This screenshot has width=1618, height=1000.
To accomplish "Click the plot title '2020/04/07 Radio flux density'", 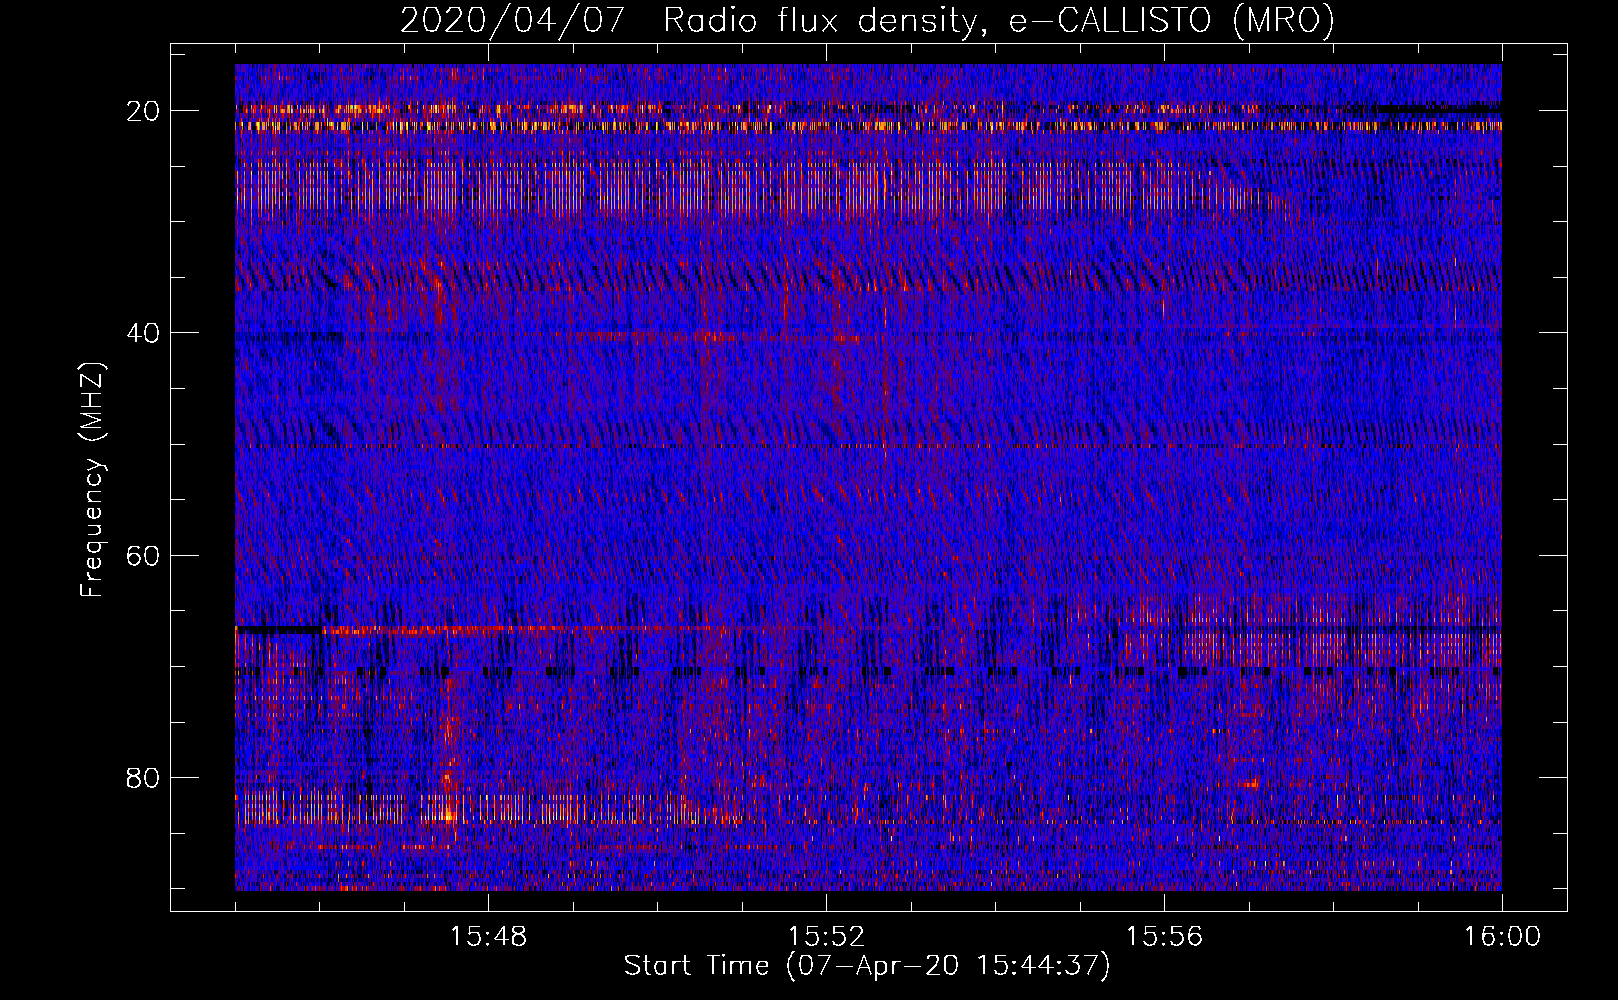I will coord(867,21).
